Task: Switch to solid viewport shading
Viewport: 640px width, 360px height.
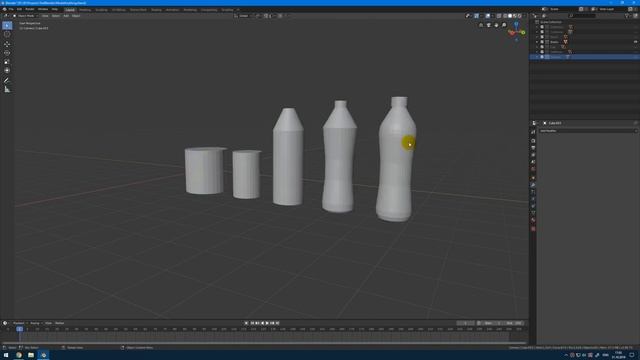Action: pos(510,16)
